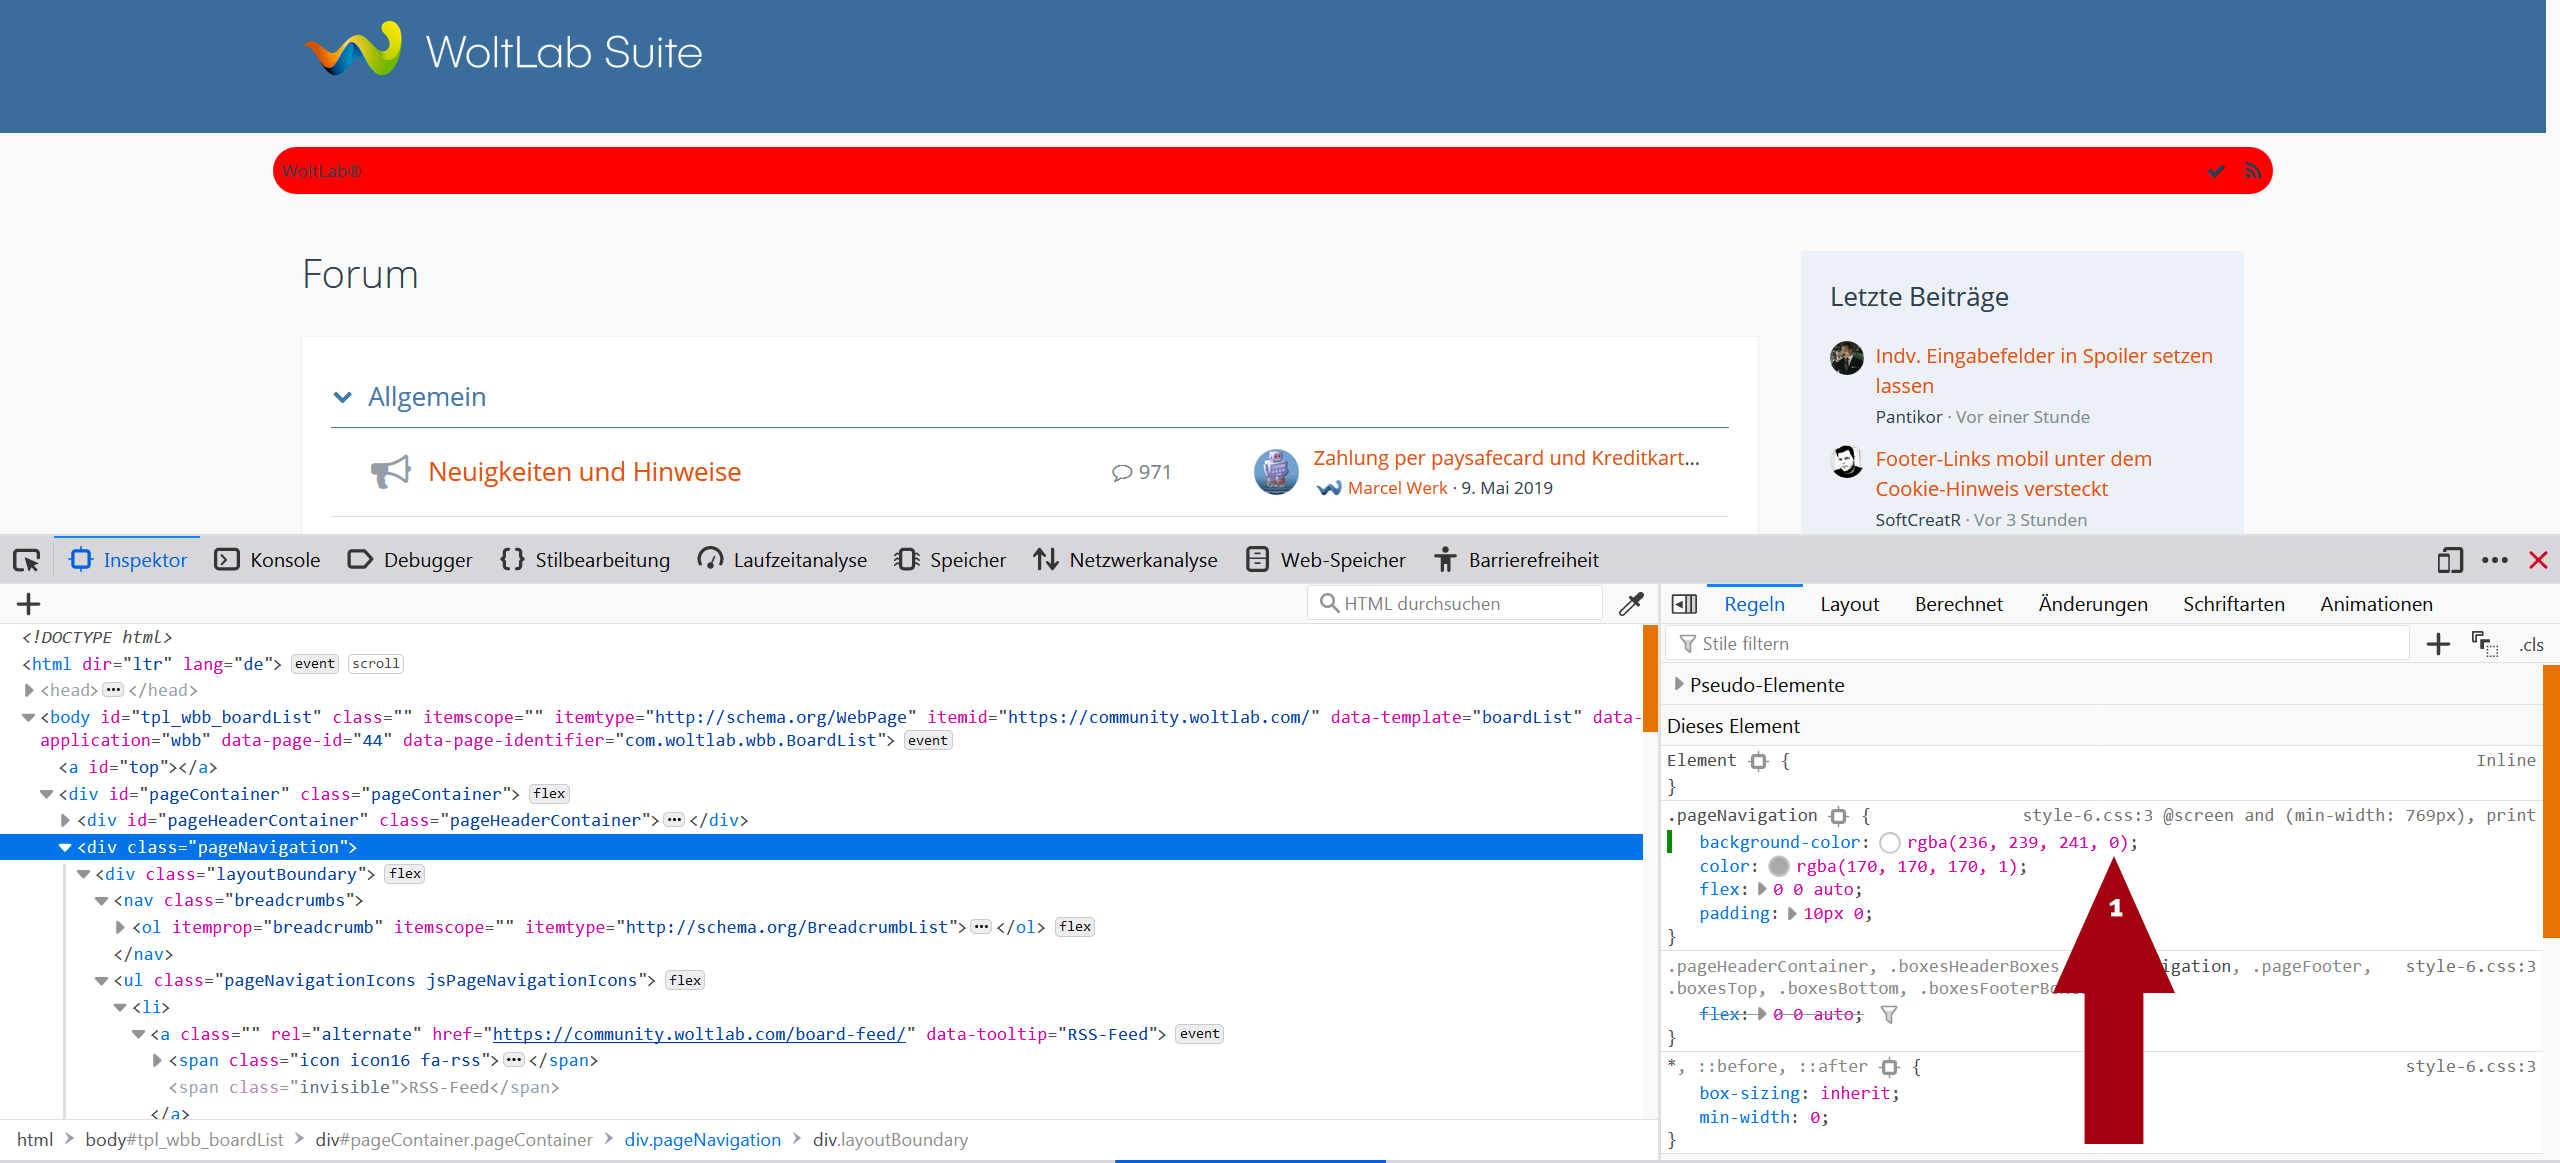Click the background-color swatch circle
This screenshot has height=1163, width=2560.
[1889, 843]
